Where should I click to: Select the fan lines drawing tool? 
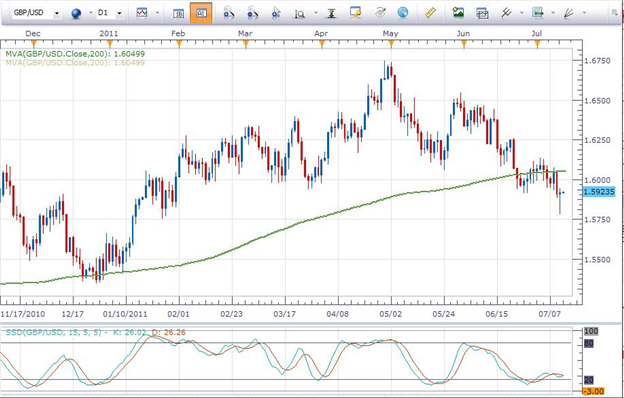(569, 13)
